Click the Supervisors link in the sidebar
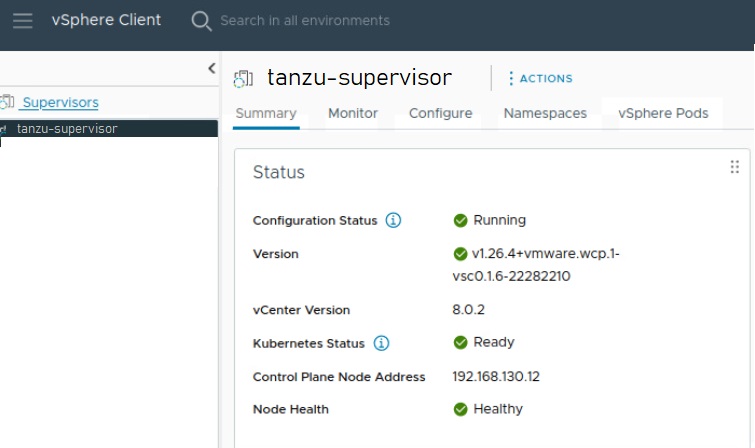 tap(60, 102)
